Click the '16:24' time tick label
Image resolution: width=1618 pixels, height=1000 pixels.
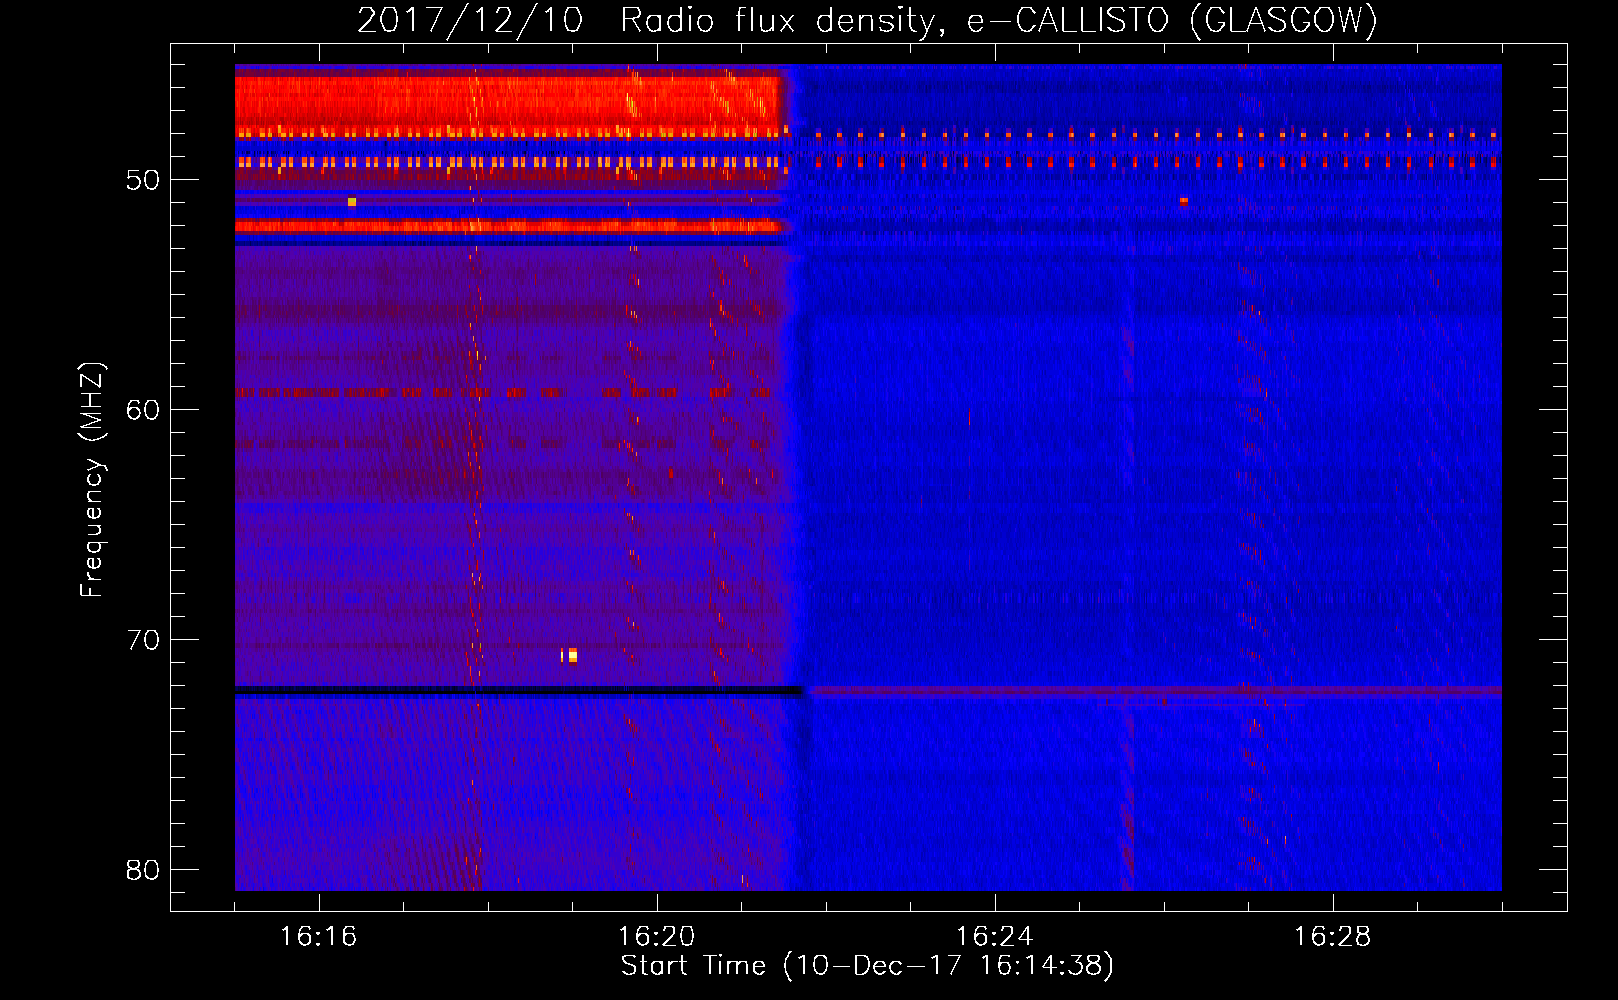point(995,937)
